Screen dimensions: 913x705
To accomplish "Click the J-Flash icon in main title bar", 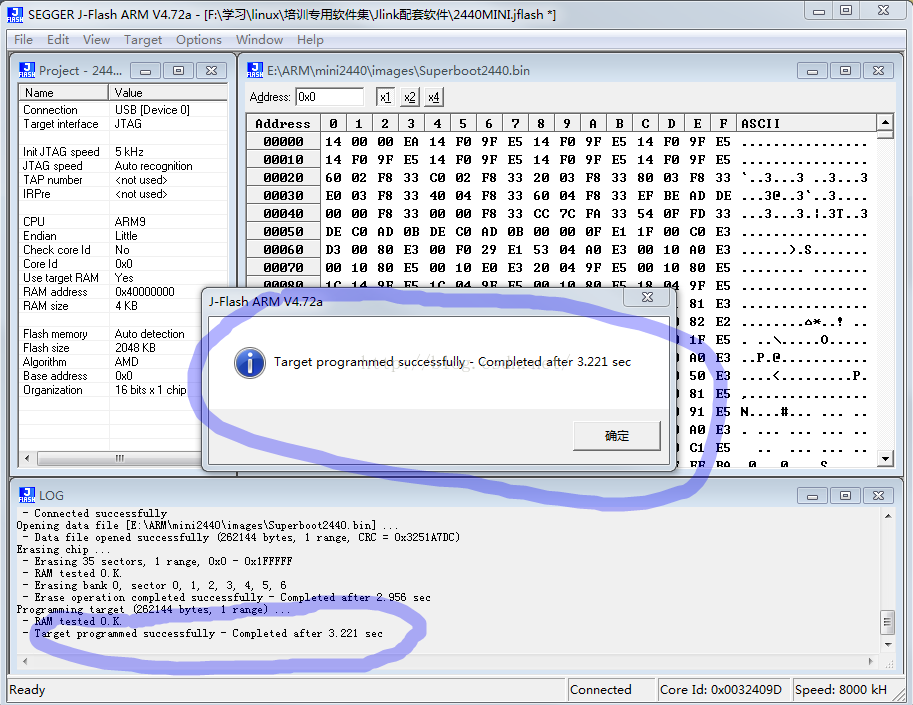I will coord(15,15).
